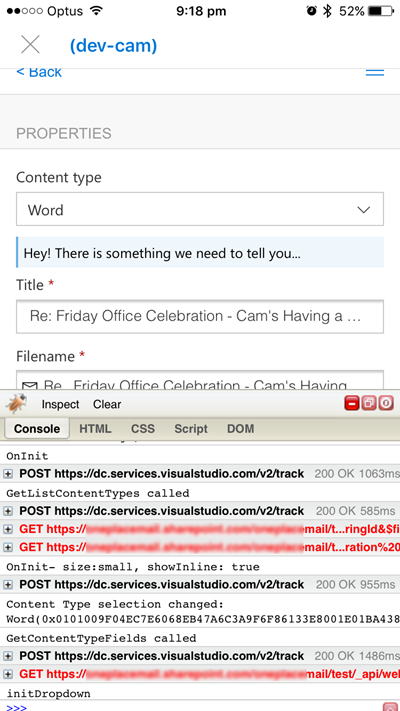Viewport: 400px width, 711px height.
Task: Switch to the DOM tab
Action: tap(240, 429)
